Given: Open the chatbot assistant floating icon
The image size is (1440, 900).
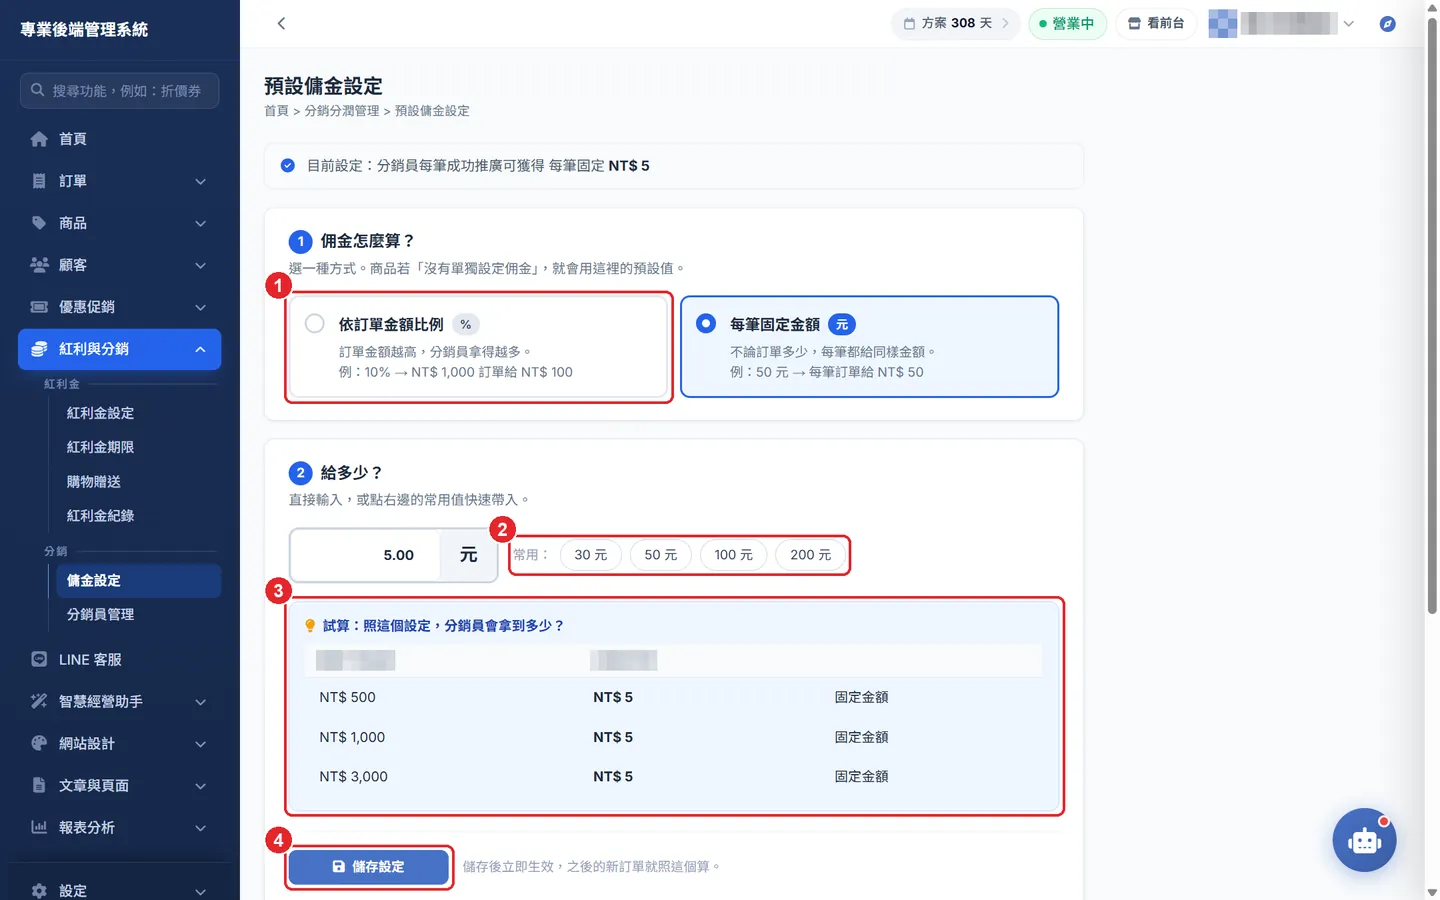Looking at the screenshot, I should [1364, 840].
